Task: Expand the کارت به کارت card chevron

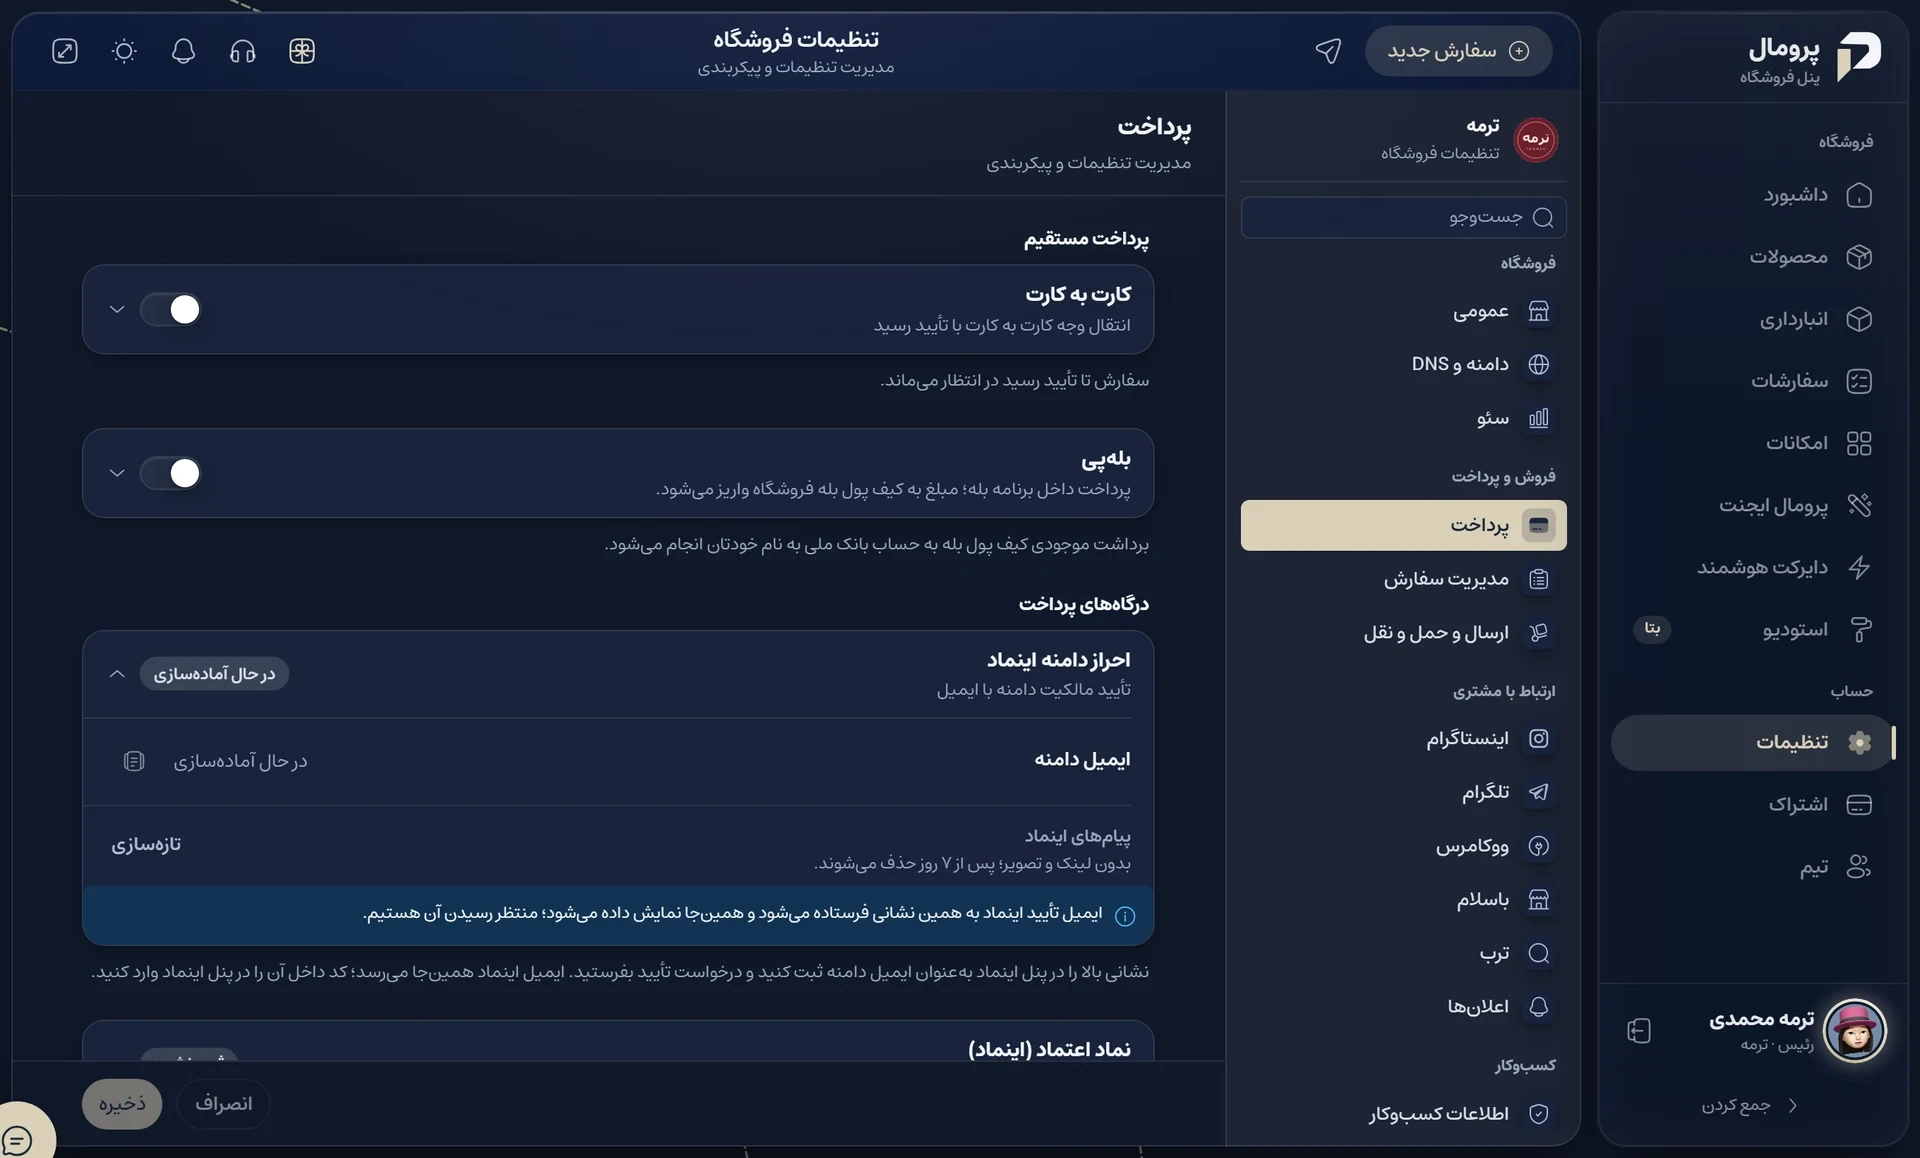Action: point(117,310)
